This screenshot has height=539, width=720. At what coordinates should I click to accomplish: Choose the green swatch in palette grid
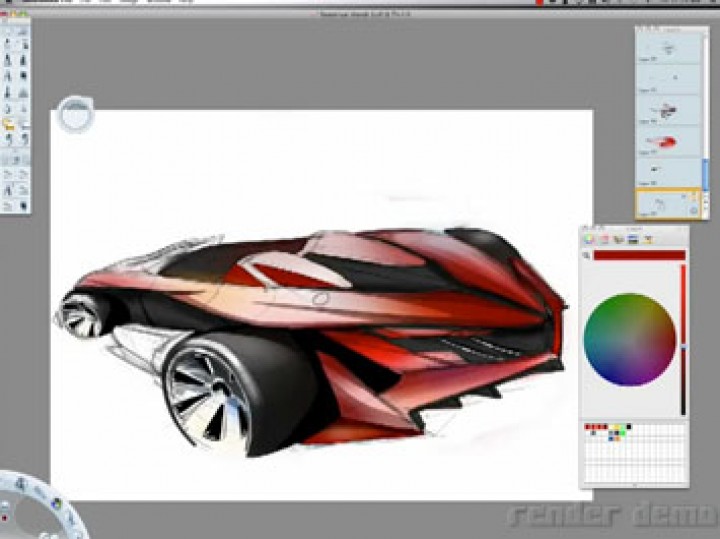pyautogui.click(x=623, y=432)
